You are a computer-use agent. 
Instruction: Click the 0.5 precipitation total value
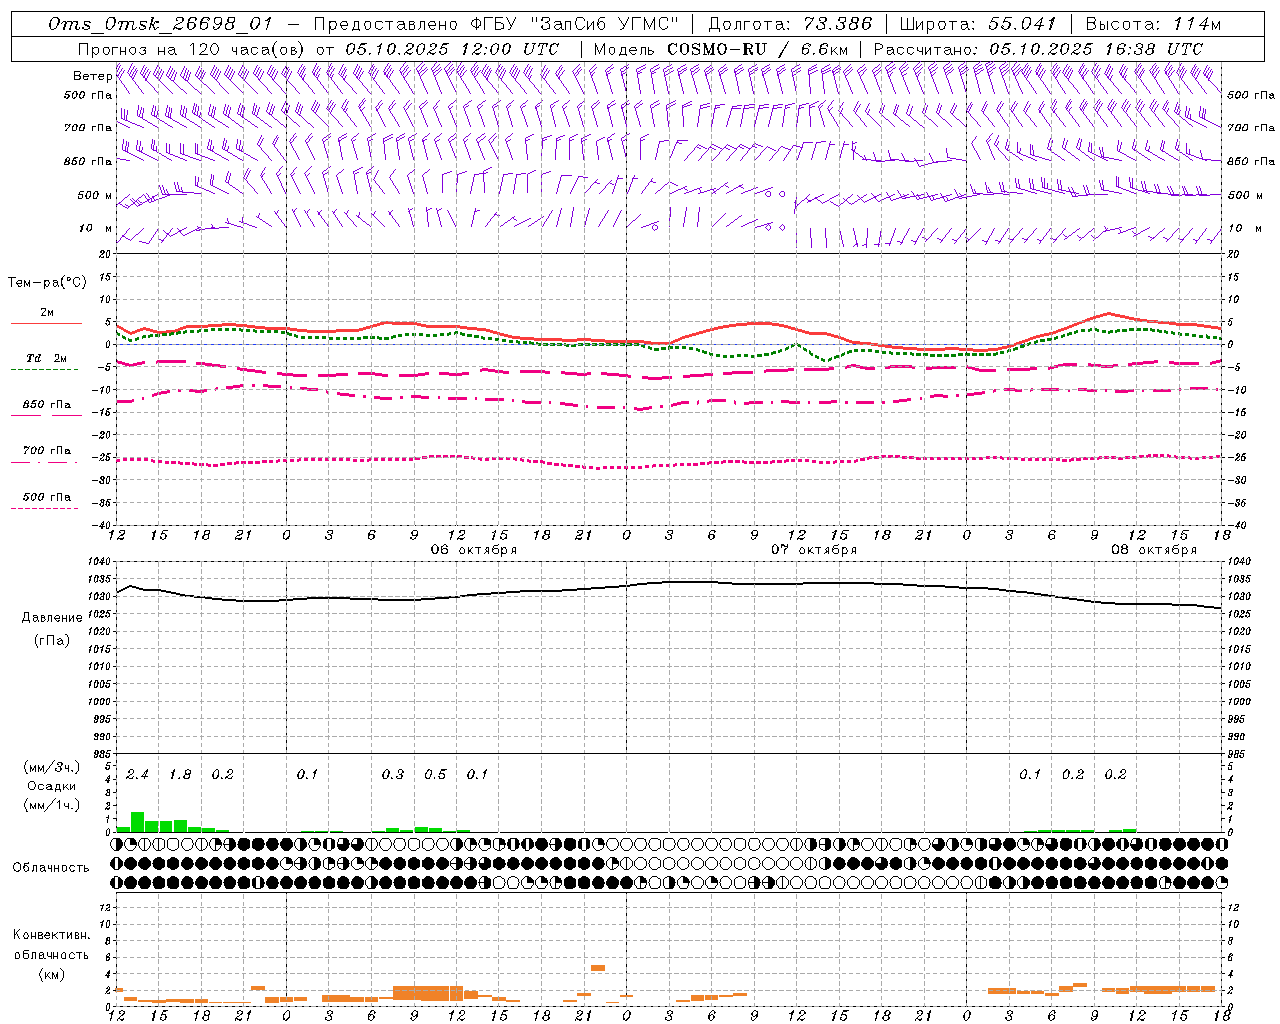pos(435,775)
